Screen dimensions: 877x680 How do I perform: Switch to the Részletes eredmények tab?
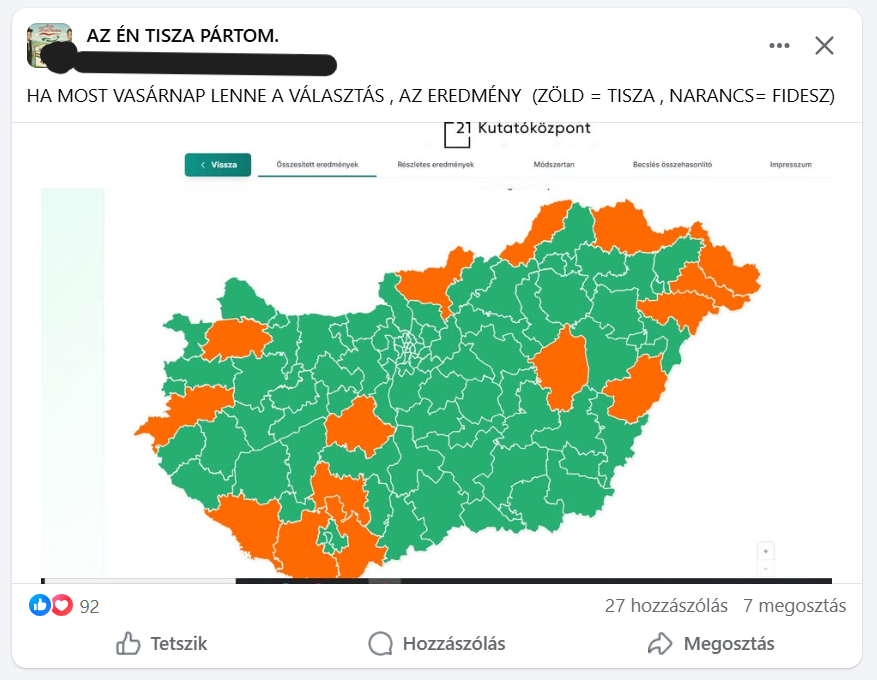tap(435, 165)
